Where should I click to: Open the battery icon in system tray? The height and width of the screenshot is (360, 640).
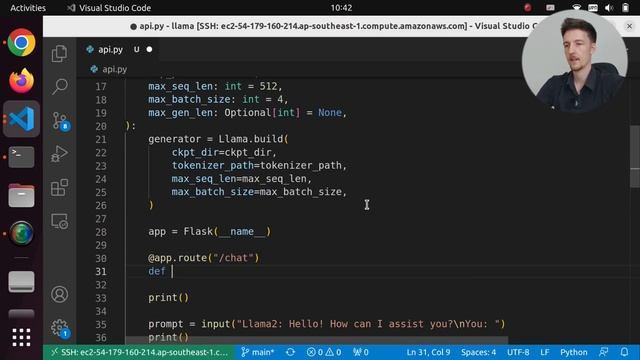click(625, 8)
